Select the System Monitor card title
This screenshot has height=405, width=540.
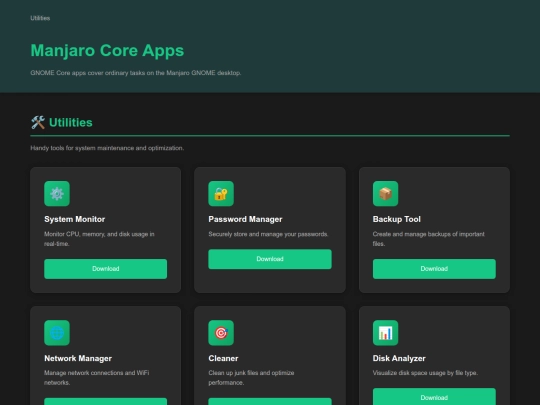click(74, 219)
